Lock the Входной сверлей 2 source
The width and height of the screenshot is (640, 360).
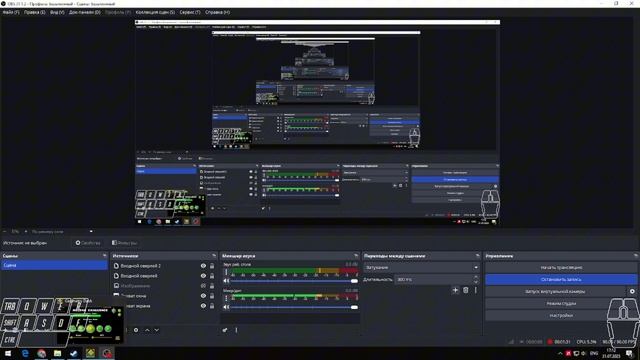click(212, 266)
